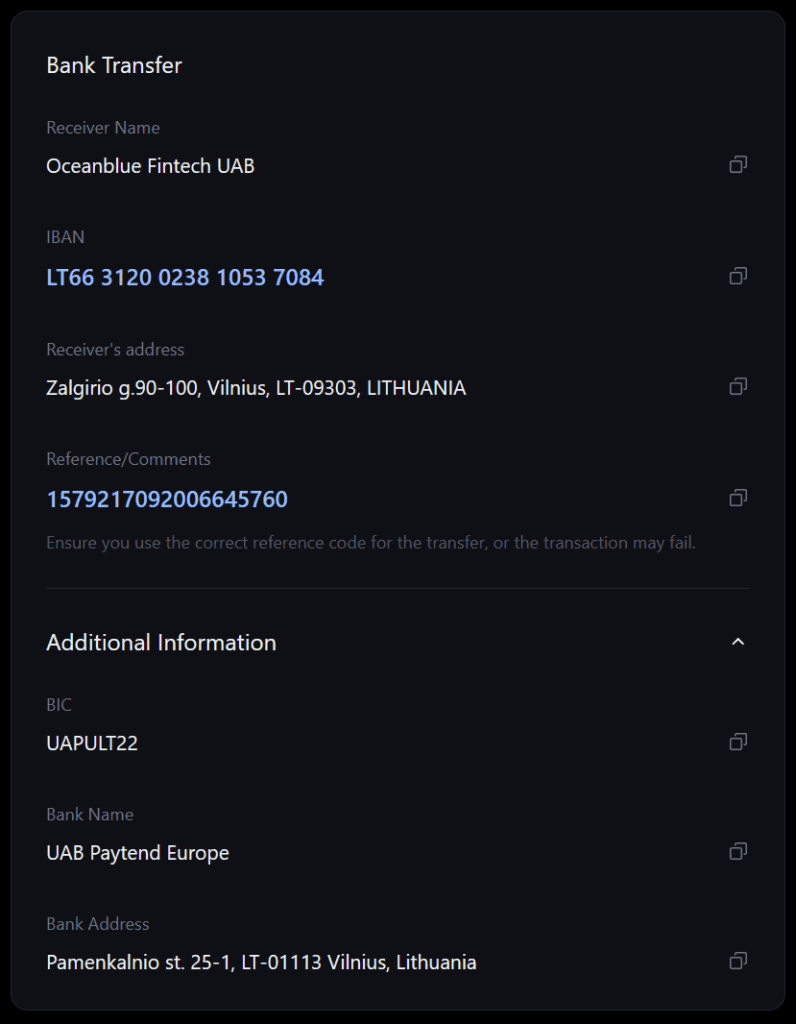Viewport: 796px width, 1024px height.
Task: Select the highlighted IBAN LT66 3120 0238 1053 7084
Action: (184, 277)
